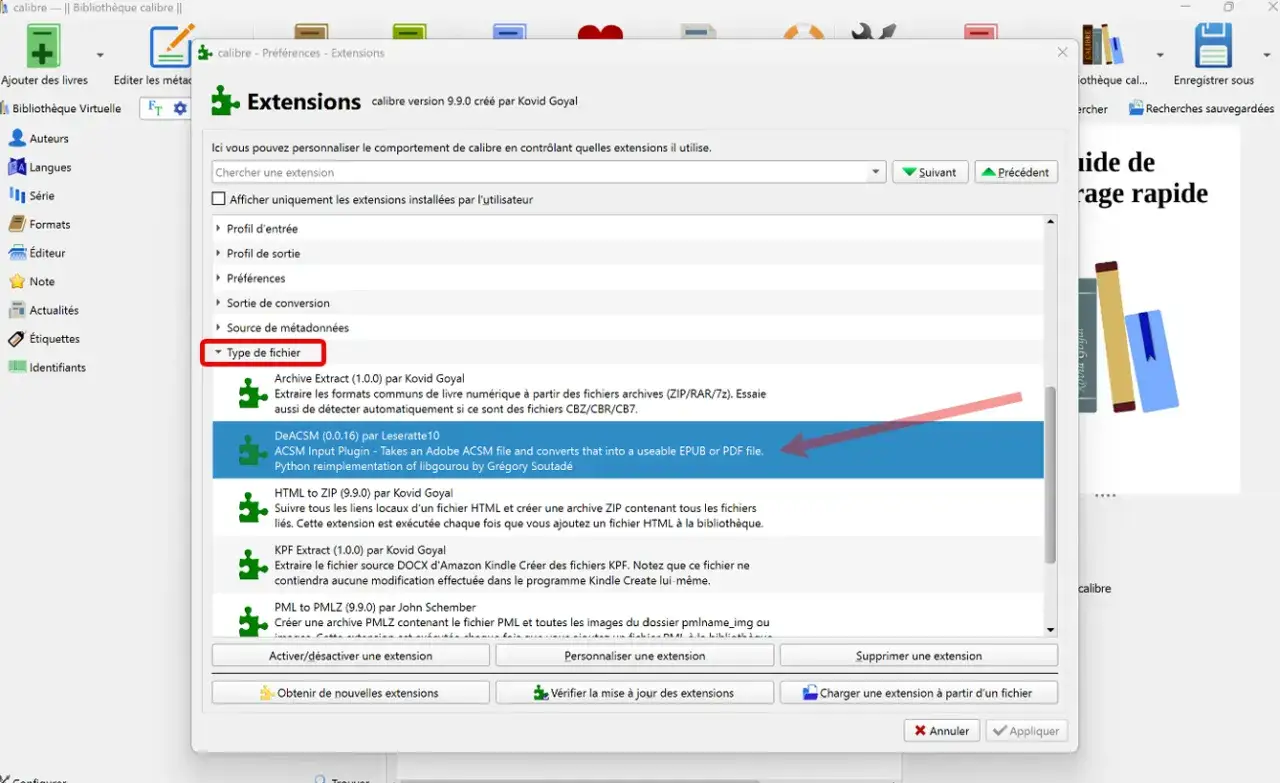
Task: Click Vérifier la mise à jour des extensions
Action: (635, 693)
